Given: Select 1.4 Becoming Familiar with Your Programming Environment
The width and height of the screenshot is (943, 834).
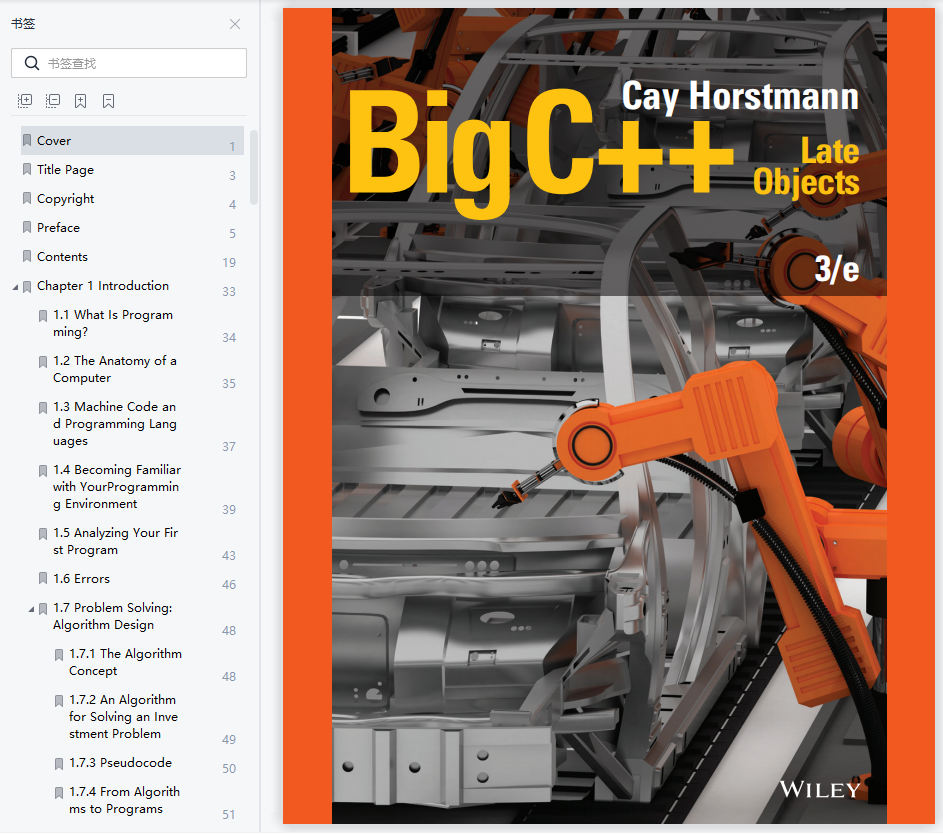Looking at the screenshot, I should pyautogui.click(x=117, y=487).
